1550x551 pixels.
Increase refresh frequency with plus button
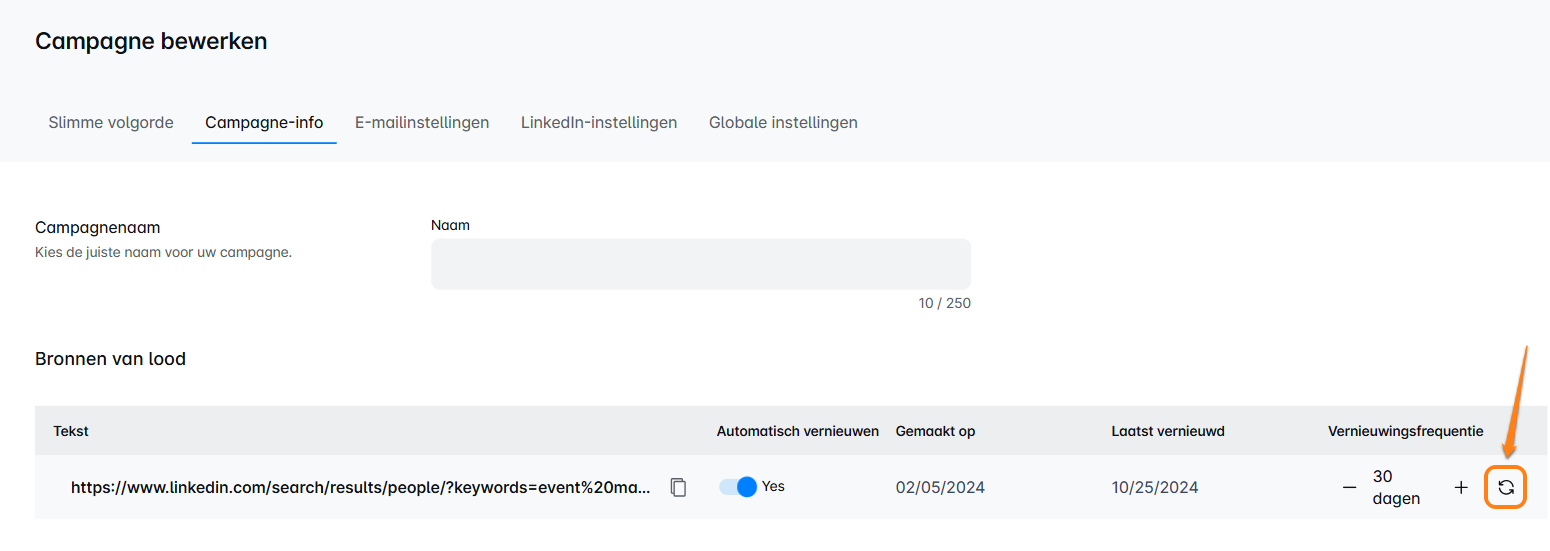1461,488
